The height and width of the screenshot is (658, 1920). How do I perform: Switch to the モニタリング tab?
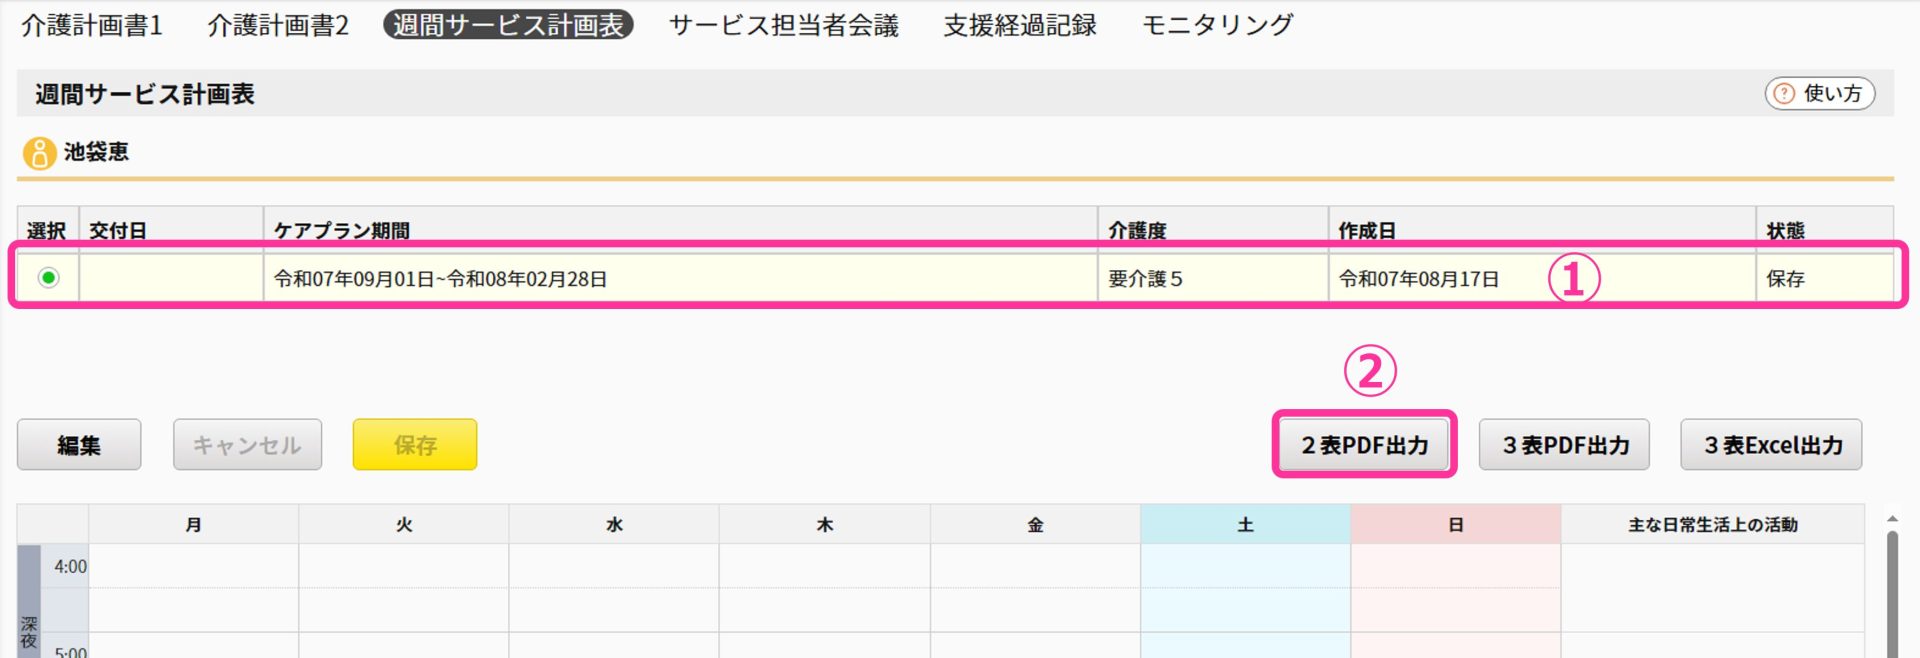point(1217,25)
